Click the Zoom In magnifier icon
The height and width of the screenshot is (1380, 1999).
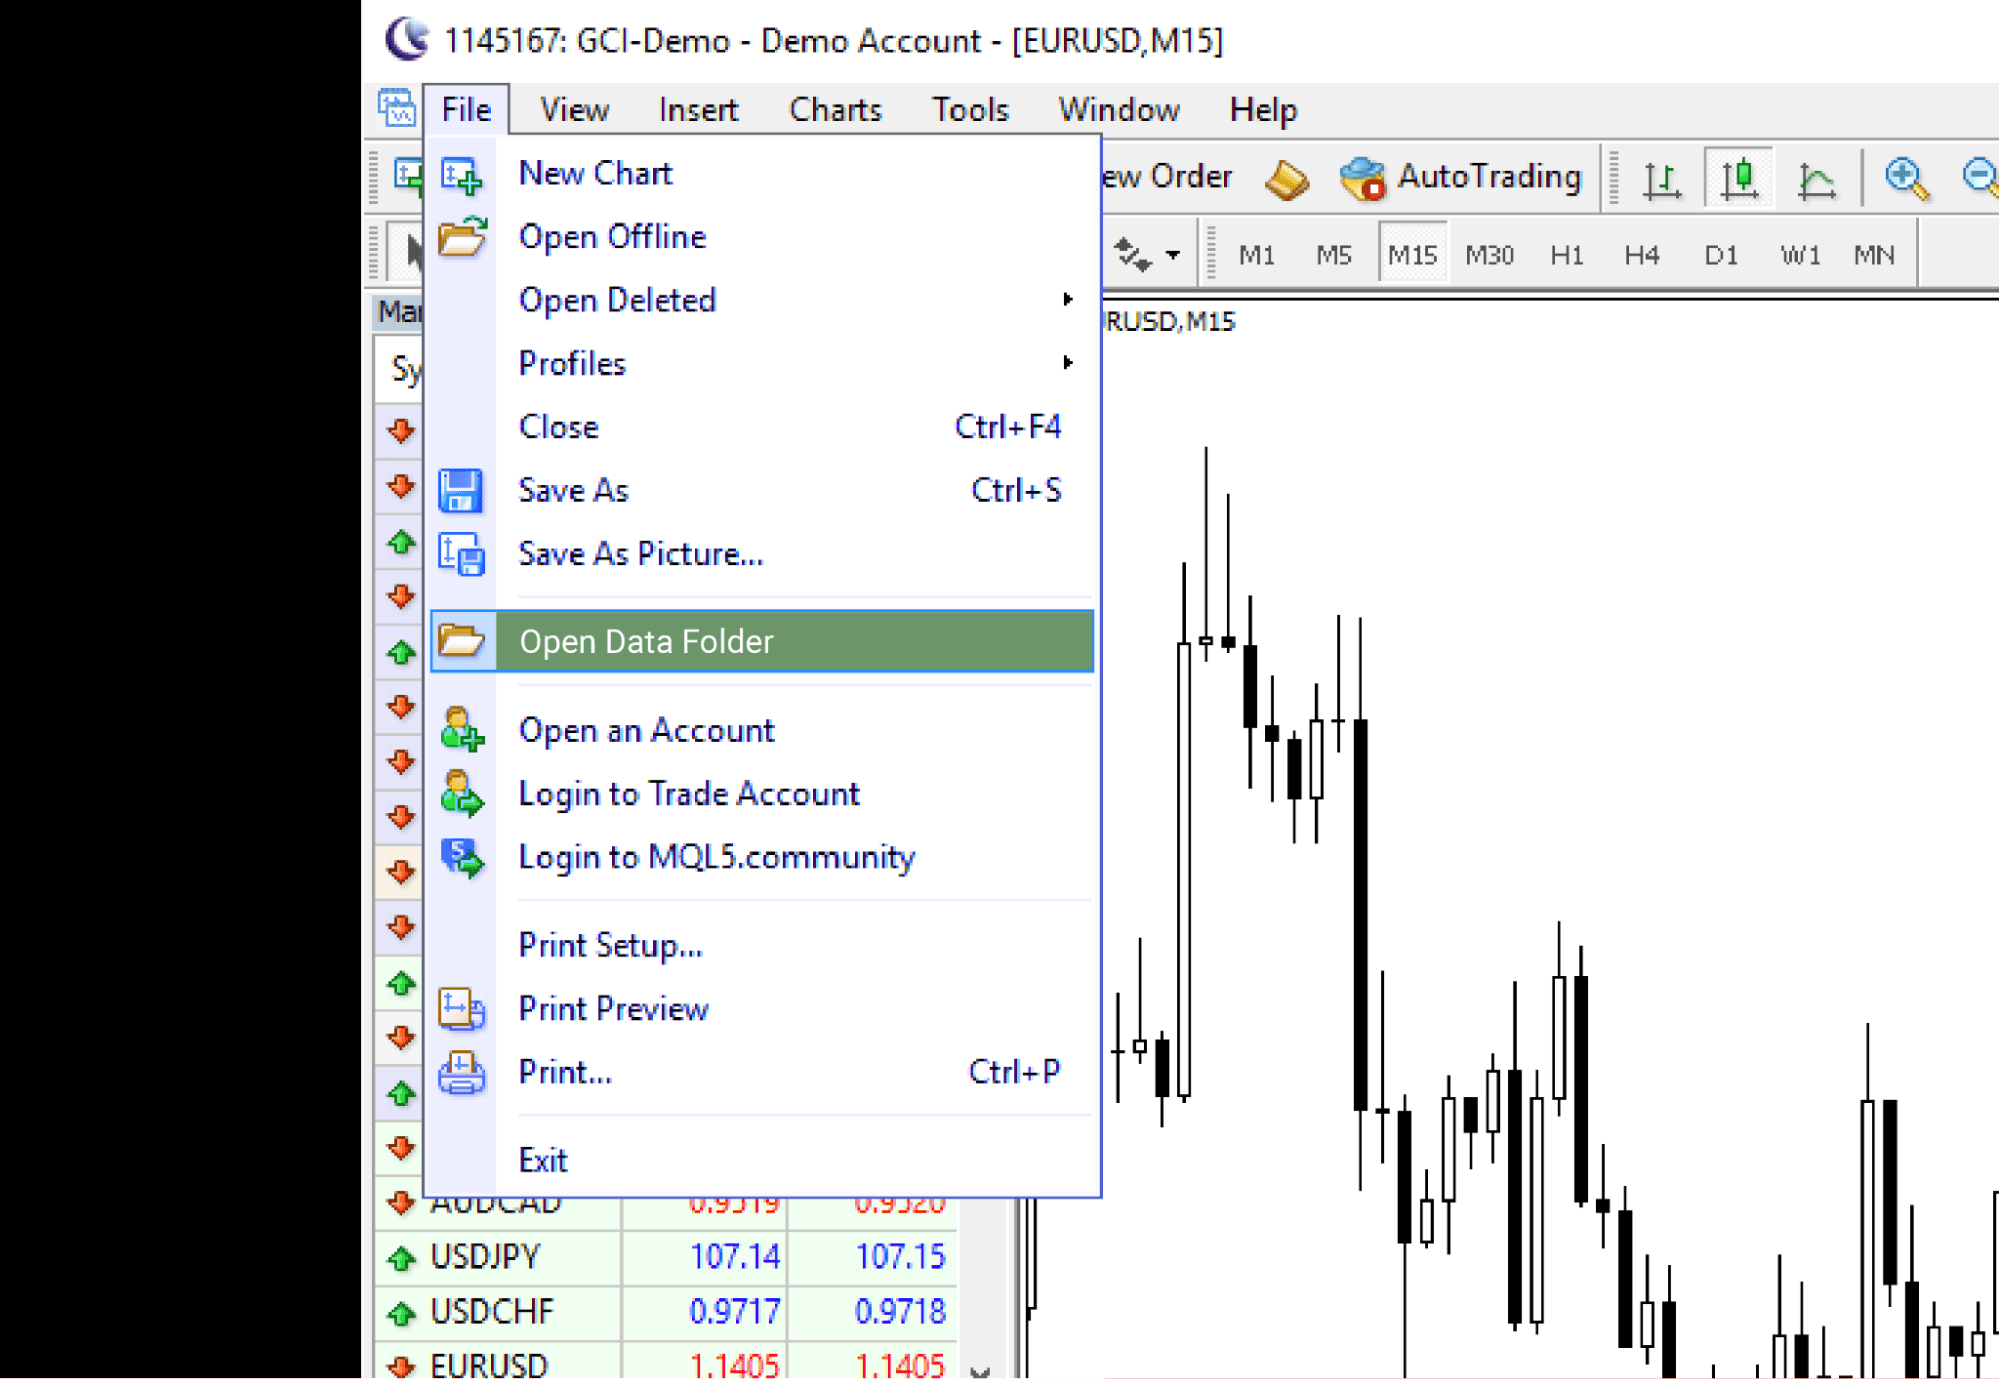point(1905,178)
